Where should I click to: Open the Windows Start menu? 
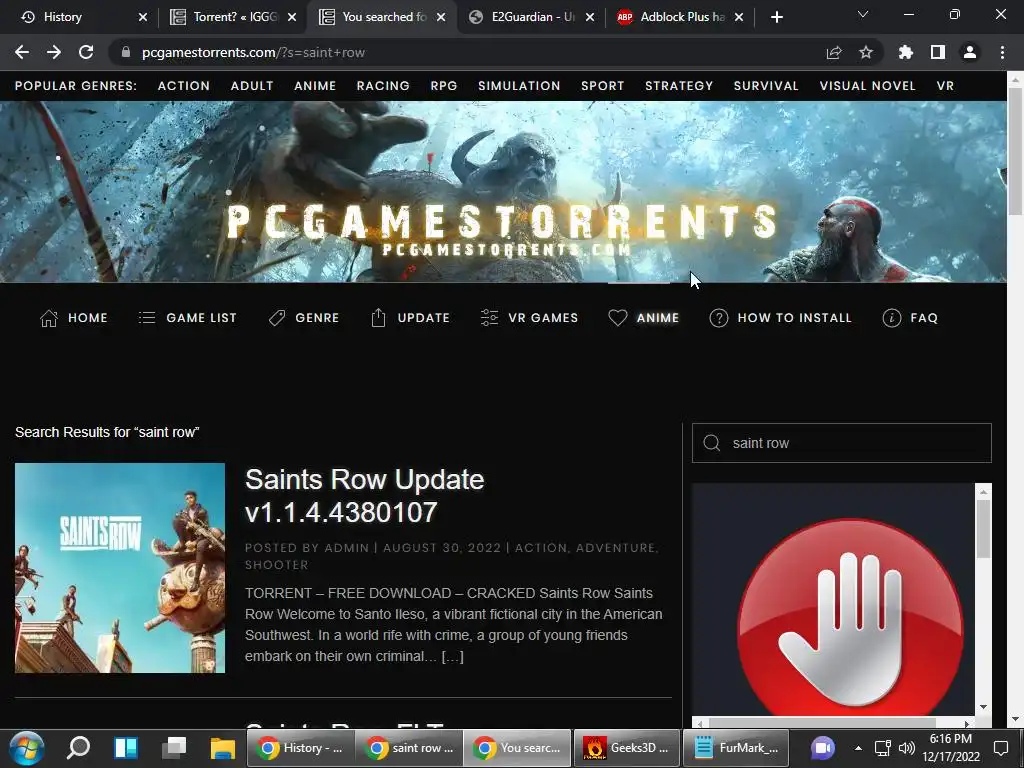(x=26, y=748)
